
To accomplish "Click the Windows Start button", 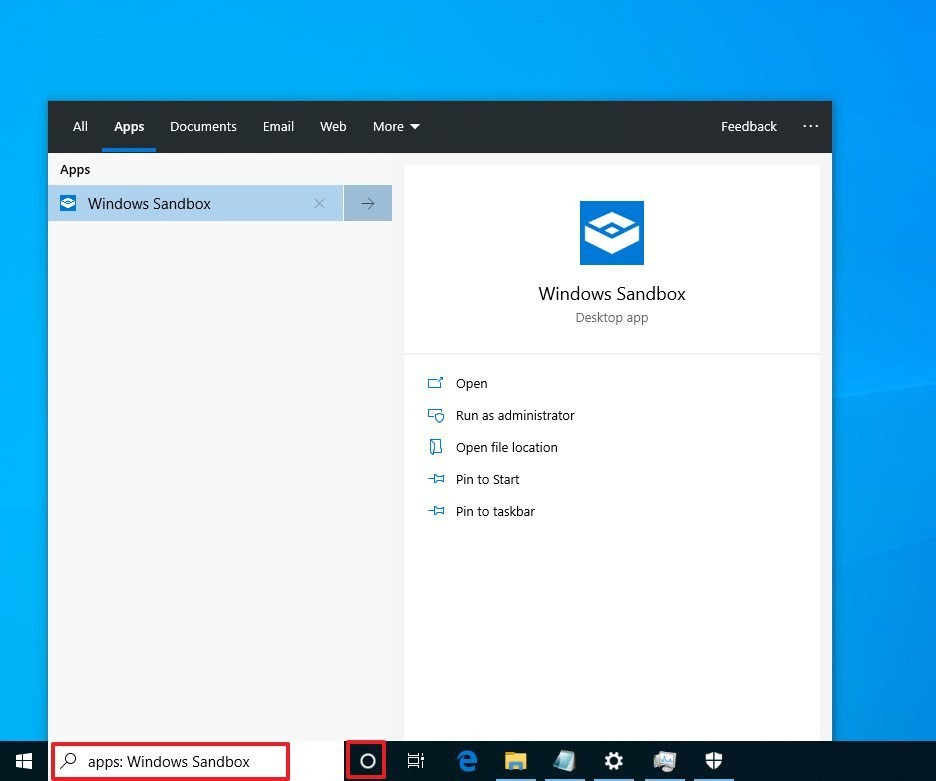I will click(24, 761).
